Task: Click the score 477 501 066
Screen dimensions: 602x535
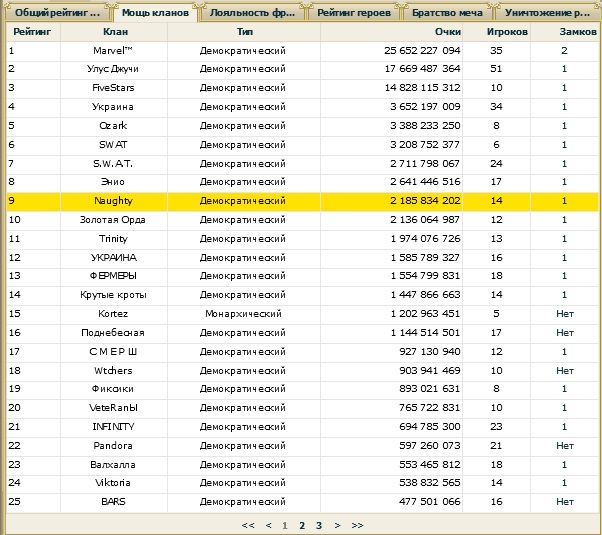Action: 430,502
